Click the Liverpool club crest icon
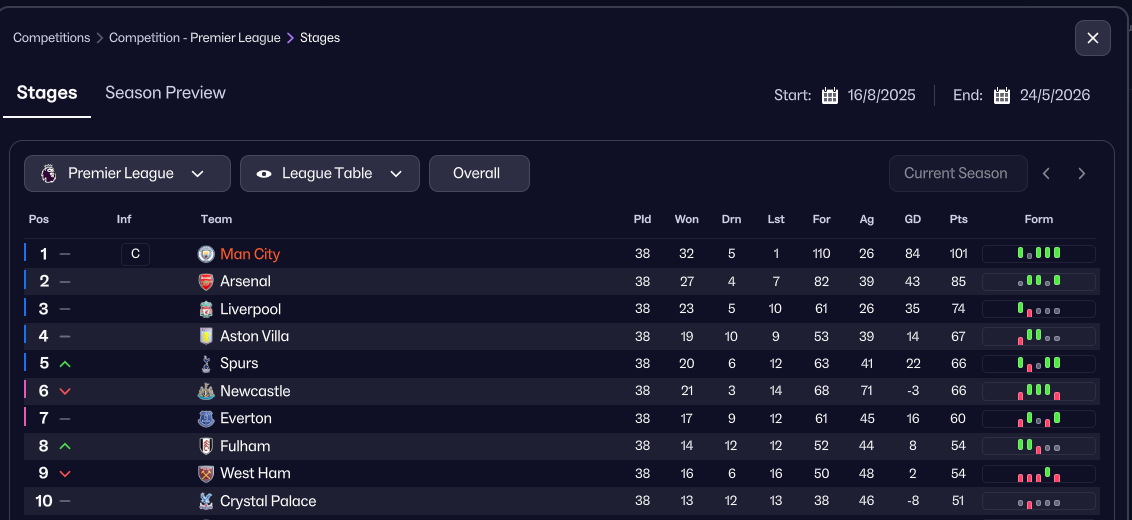1132x520 pixels. point(206,309)
